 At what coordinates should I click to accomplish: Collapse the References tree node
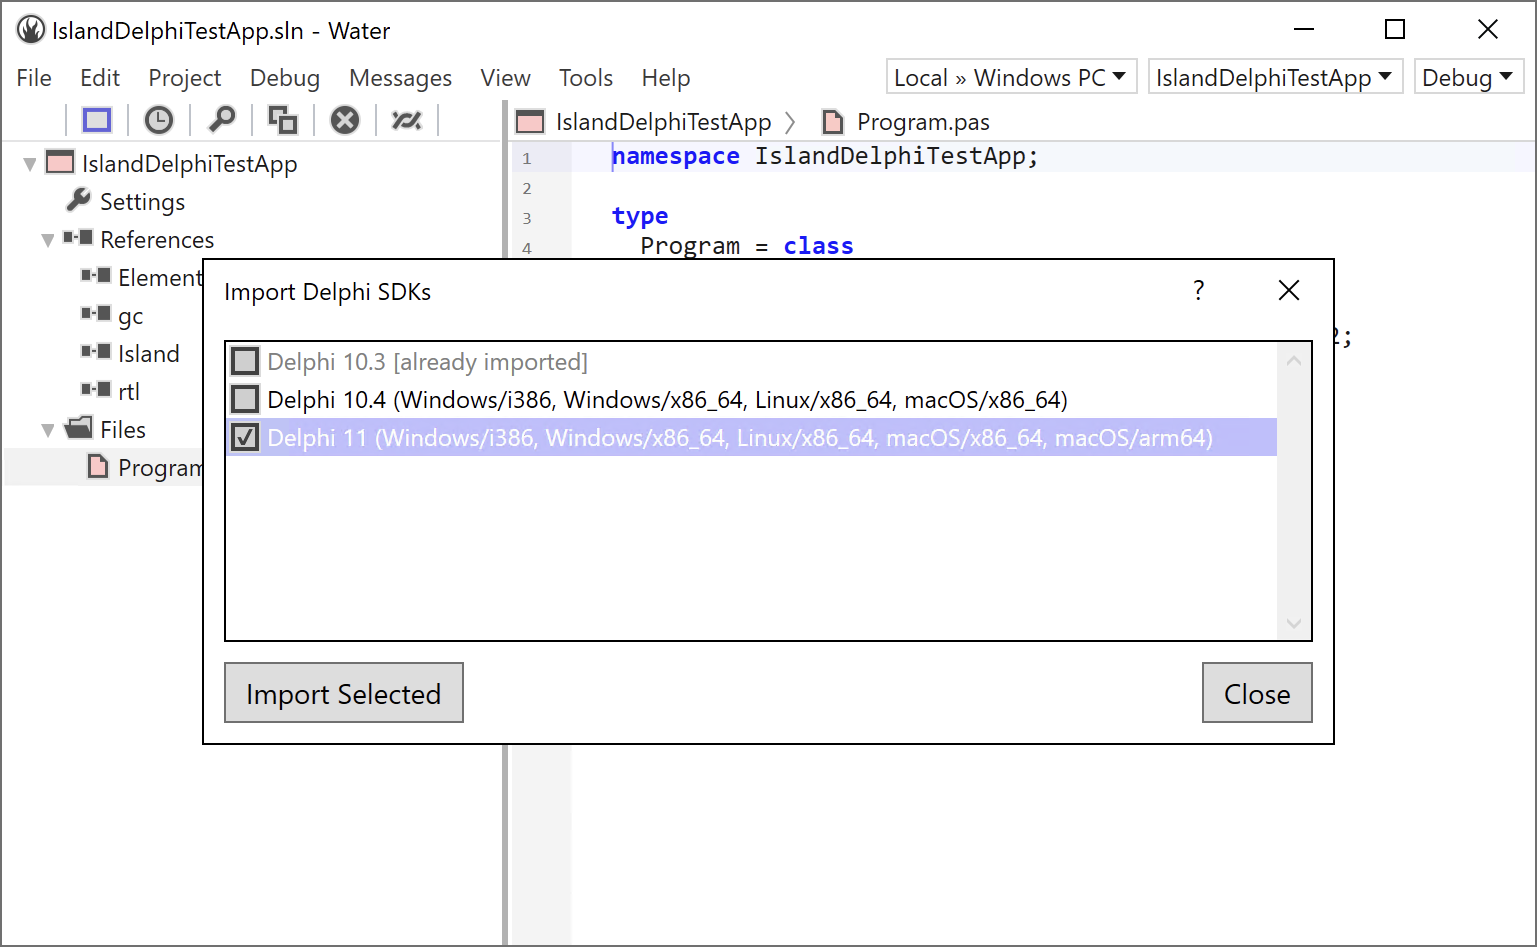(x=47, y=239)
